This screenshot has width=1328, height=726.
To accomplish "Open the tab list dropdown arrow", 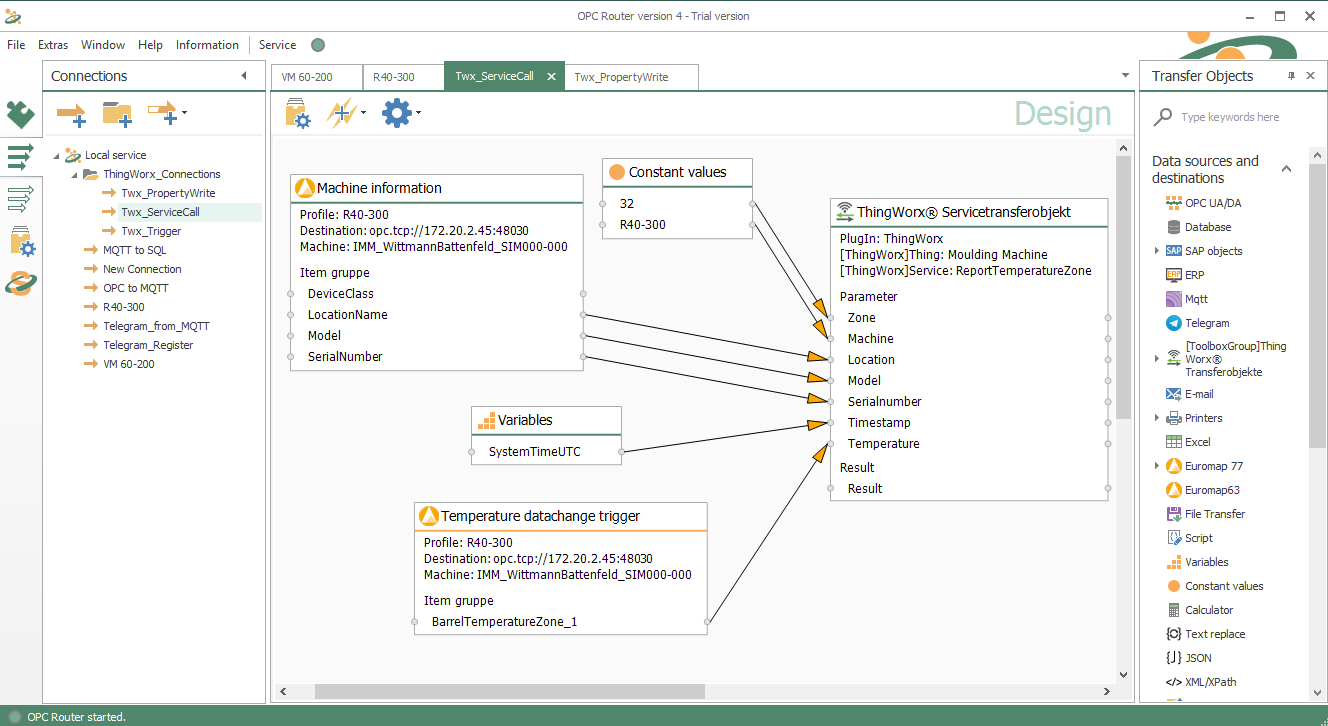I will click(x=1125, y=76).
